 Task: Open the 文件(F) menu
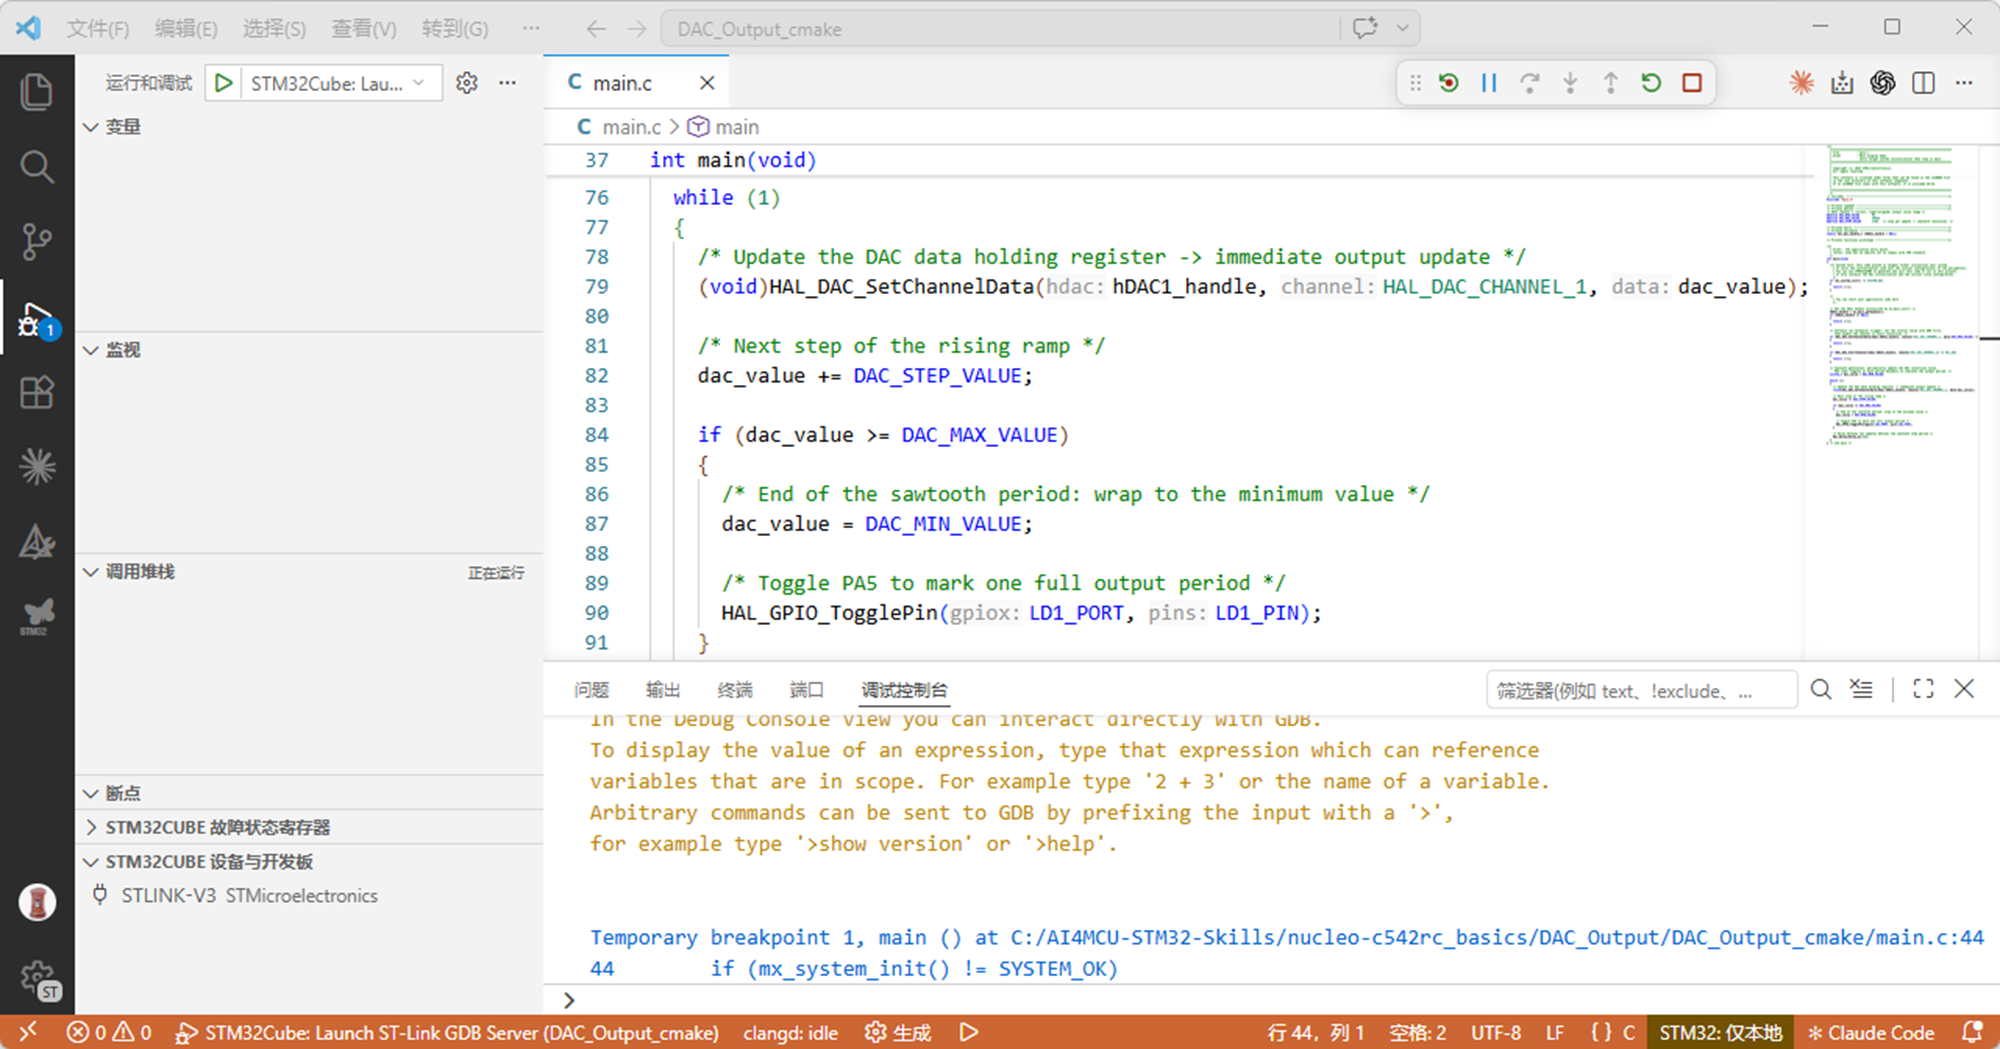pyautogui.click(x=97, y=29)
